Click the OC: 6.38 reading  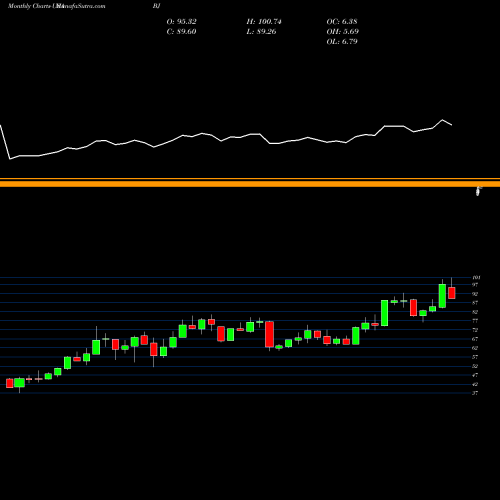tap(342, 22)
